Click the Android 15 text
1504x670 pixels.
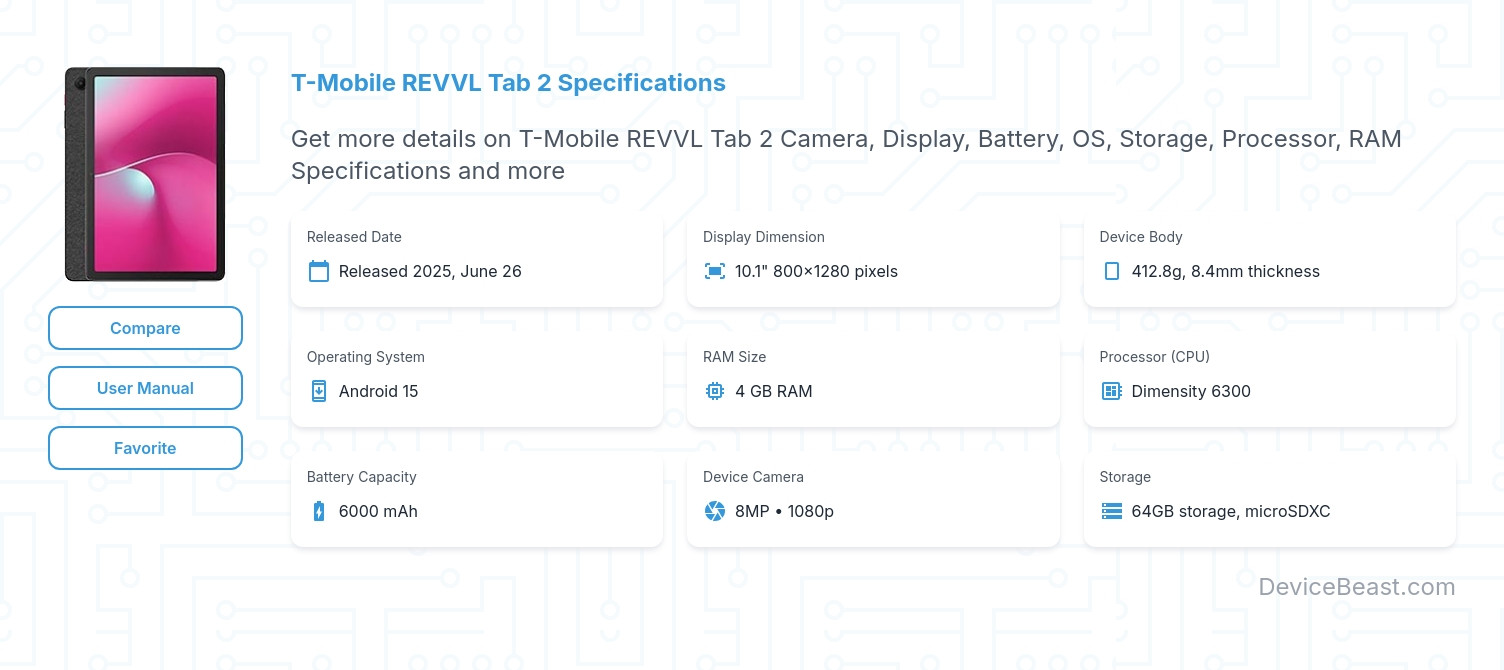pyautogui.click(x=378, y=391)
